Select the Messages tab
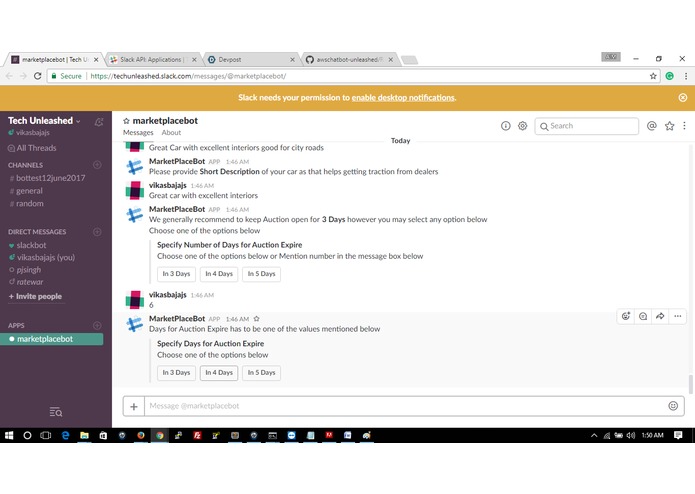The height and width of the screenshot is (494, 695). pos(138,132)
